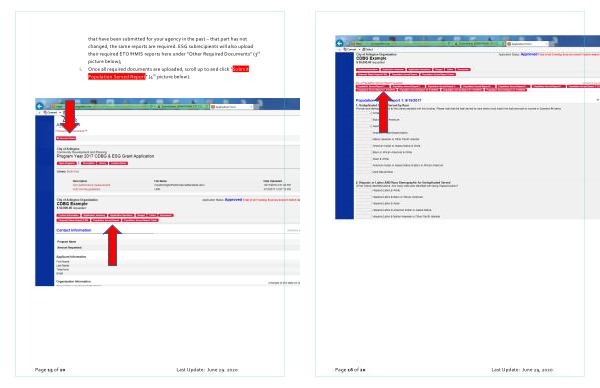This screenshot has height=388, width=600.
Task: Select the Application Form browser tab on right page
Action: 527,44
